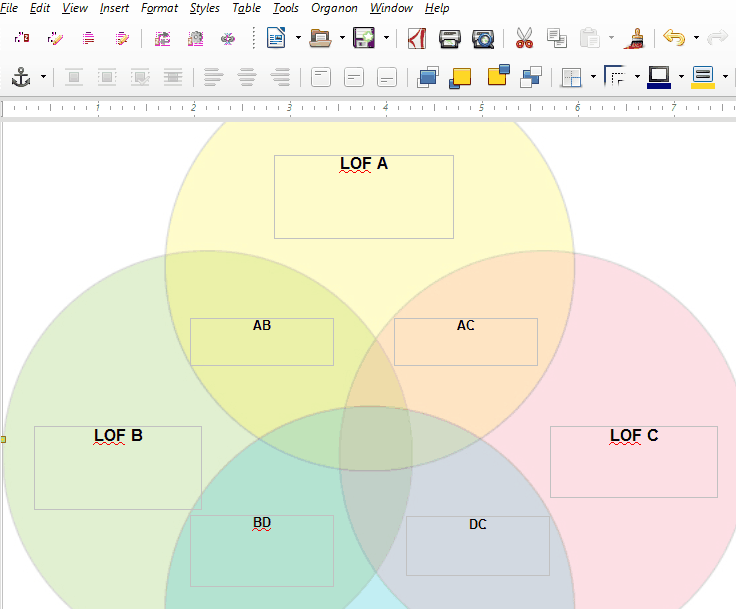Toggle Align Top vertical alignment
The image size is (736, 609).
pyautogui.click(x=321, y=77)
